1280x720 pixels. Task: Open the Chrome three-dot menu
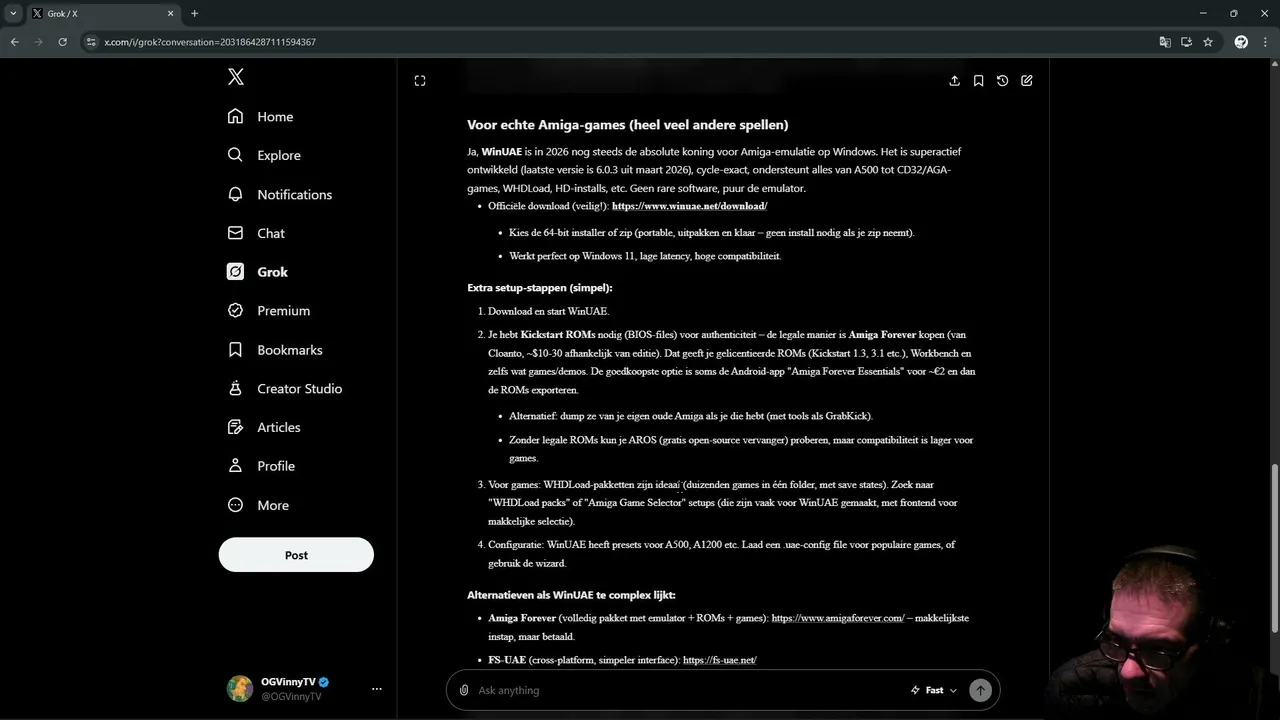(x=1266, y=42)
